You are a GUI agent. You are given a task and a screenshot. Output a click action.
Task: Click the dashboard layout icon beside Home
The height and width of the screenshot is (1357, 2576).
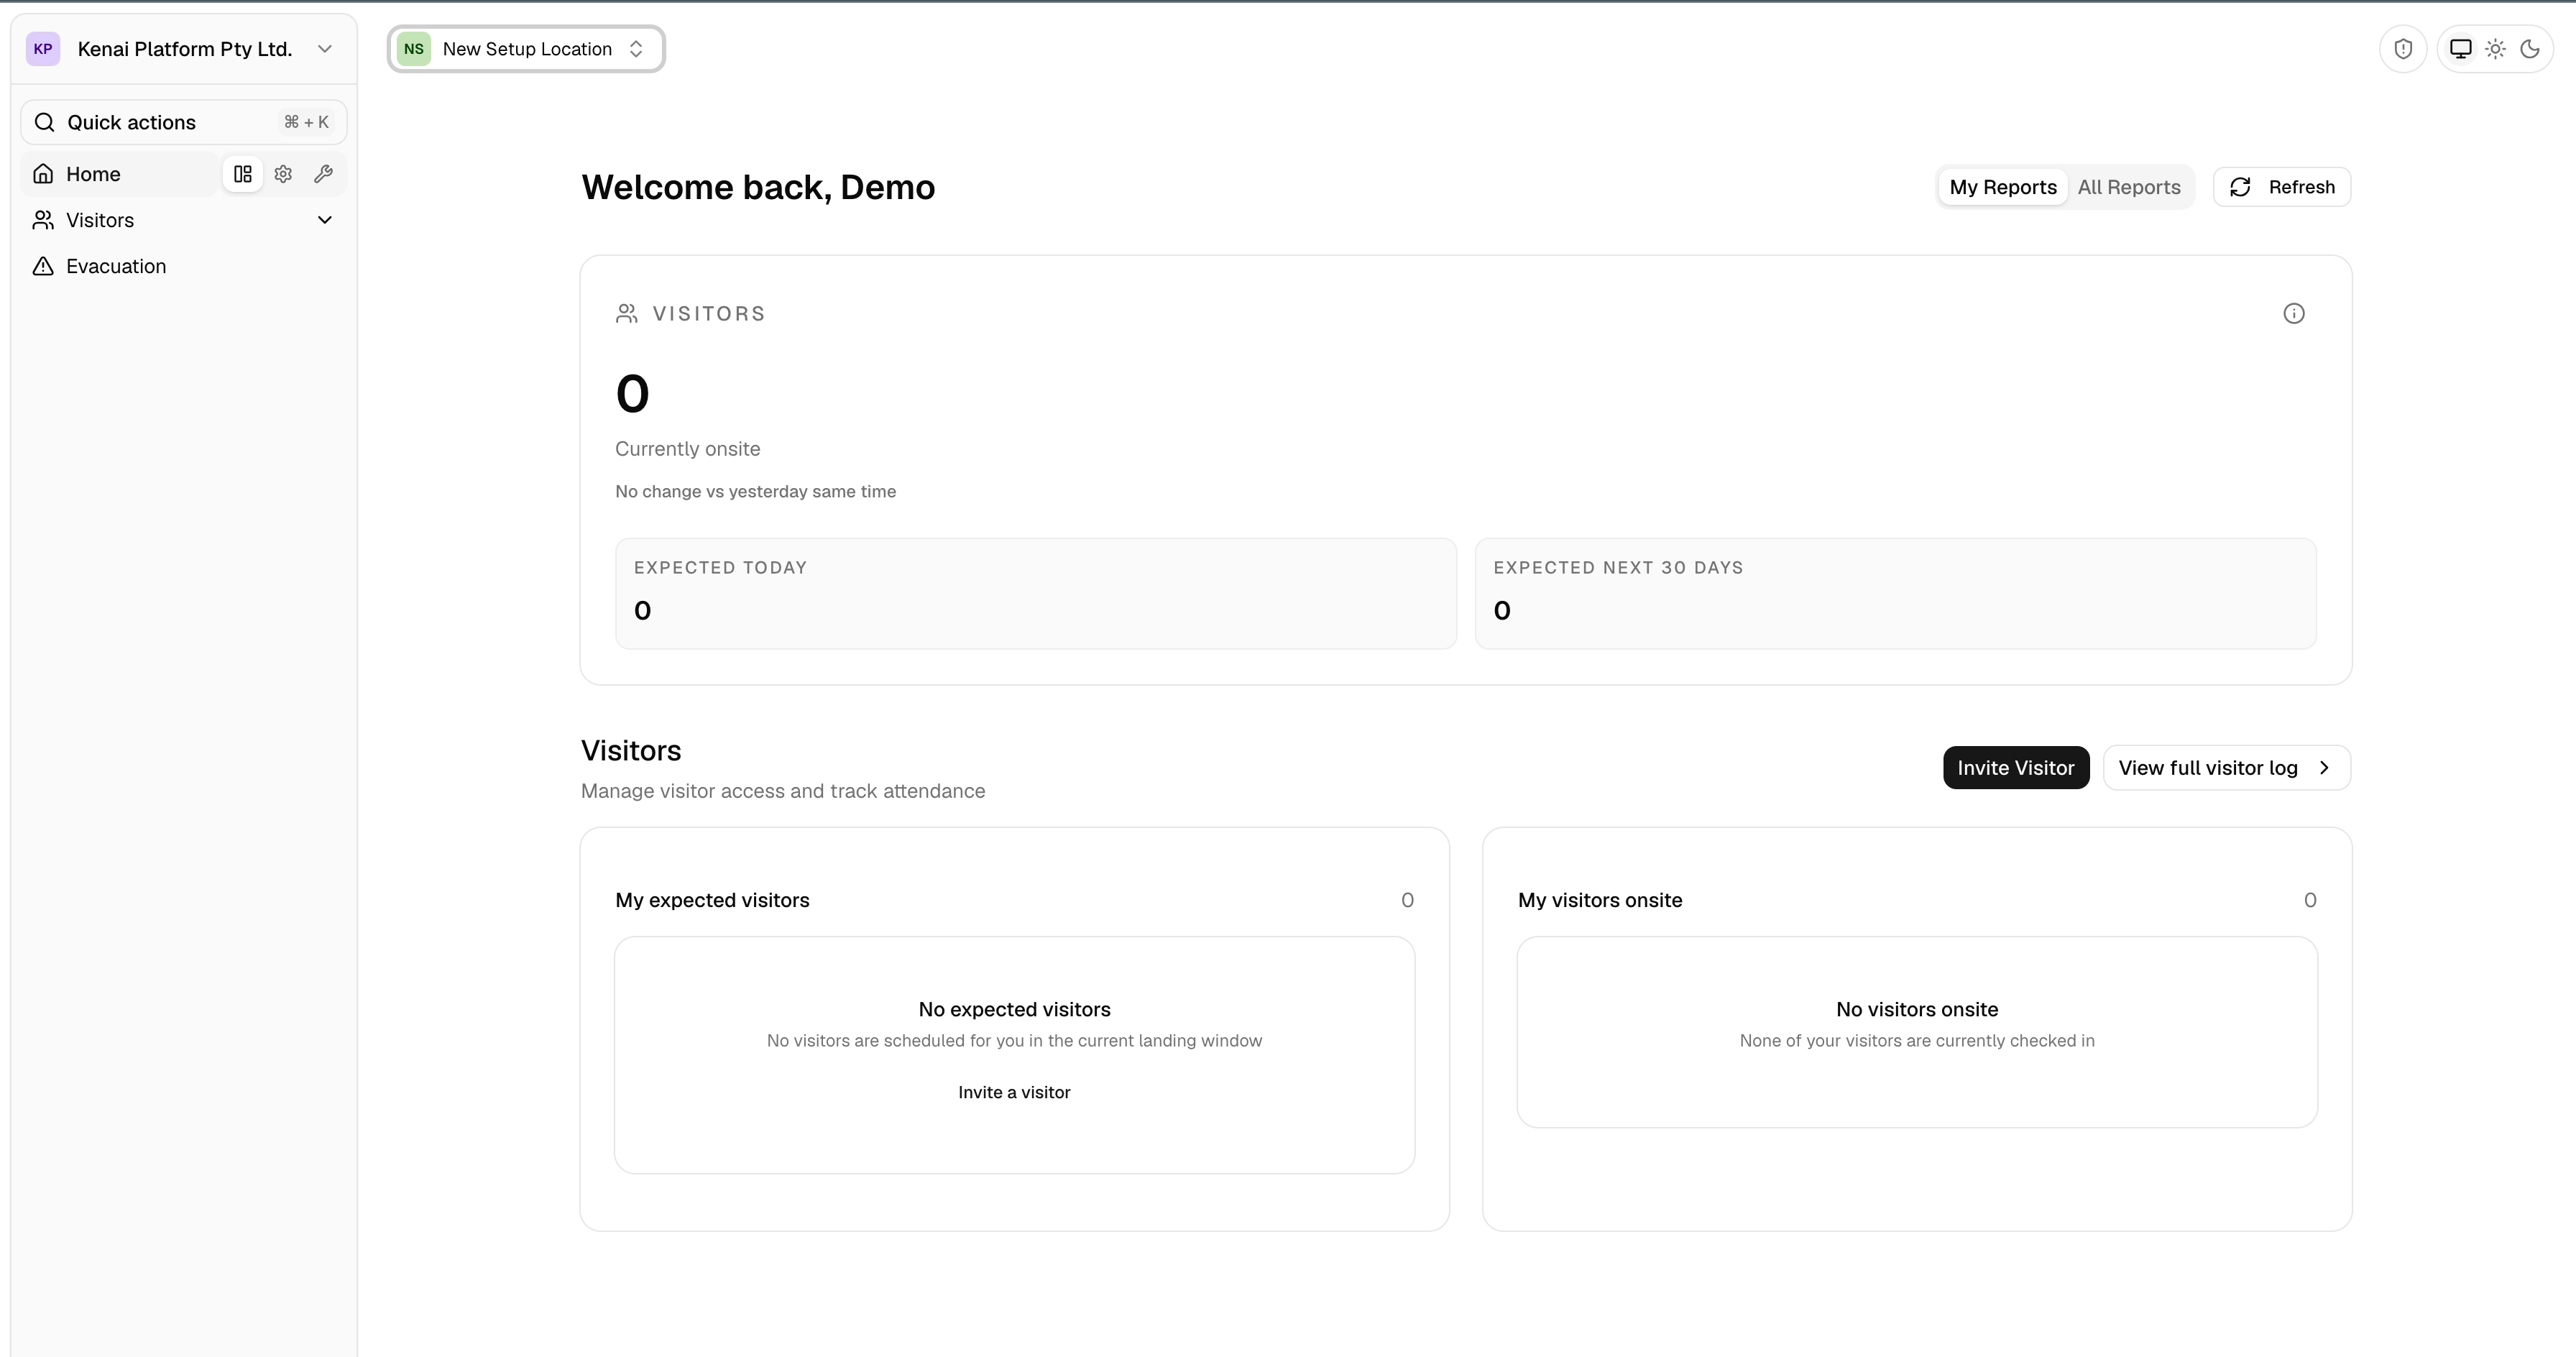tap(243, 174)
